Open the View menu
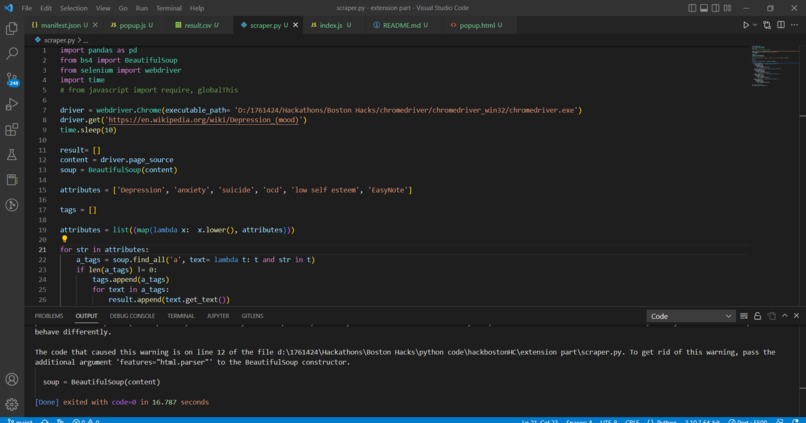Screen dimensions: 806x423 click(103, 8)
